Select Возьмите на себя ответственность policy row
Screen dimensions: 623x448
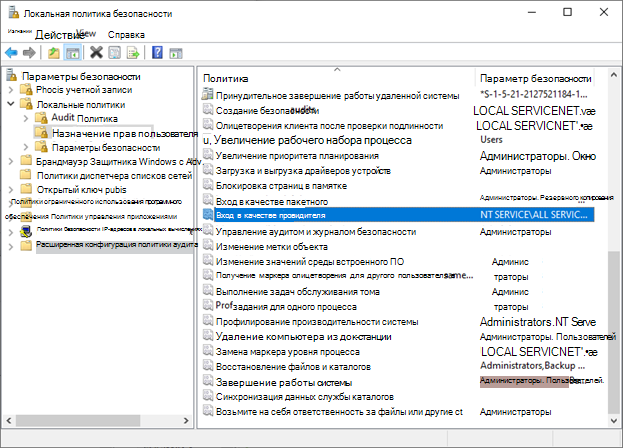(x=339, y=412)
